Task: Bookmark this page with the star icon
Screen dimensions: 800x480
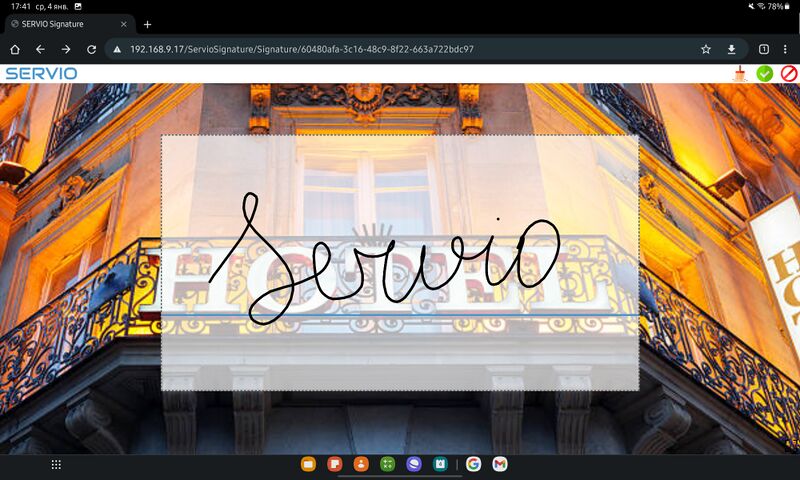Action: 706,49
